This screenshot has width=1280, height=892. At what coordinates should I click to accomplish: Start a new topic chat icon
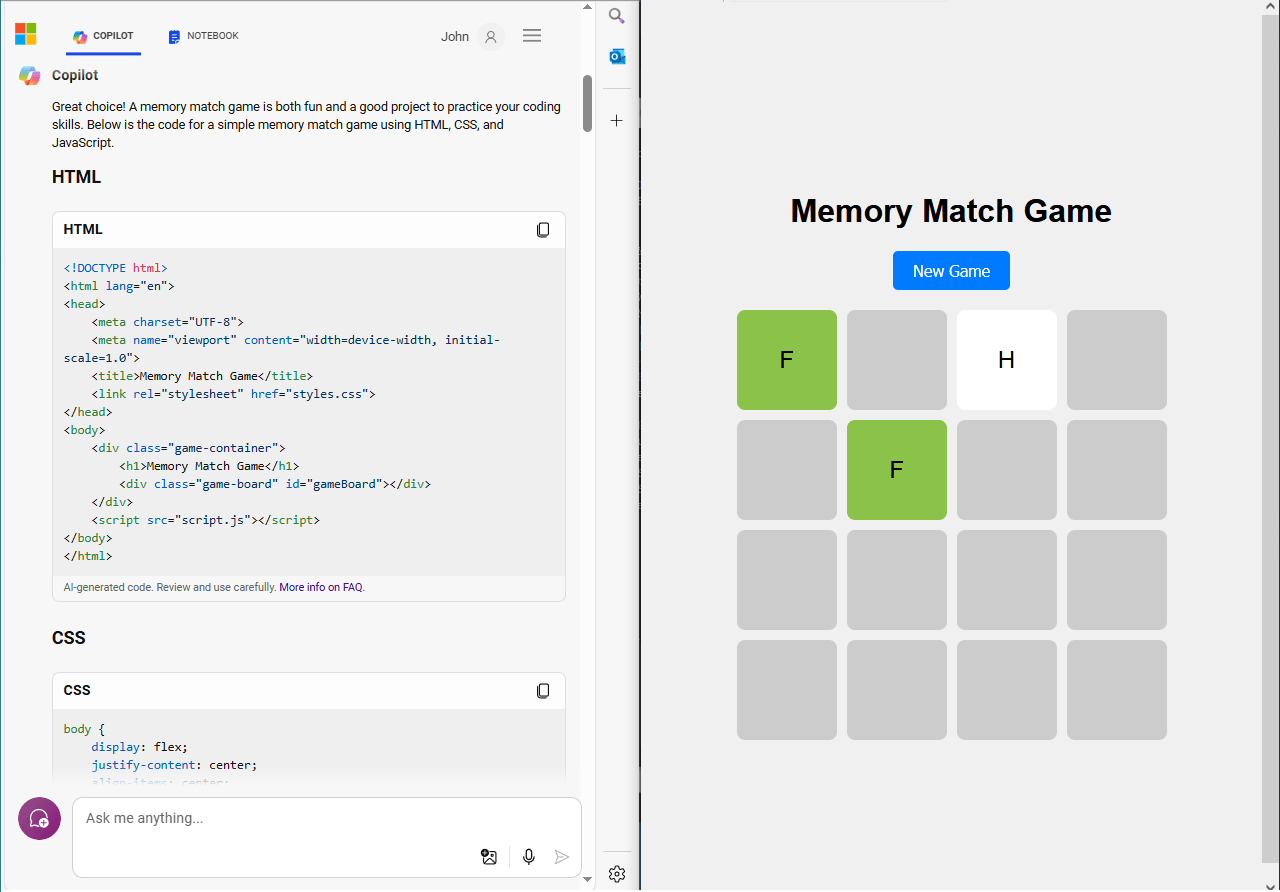[x=39, y=819]
